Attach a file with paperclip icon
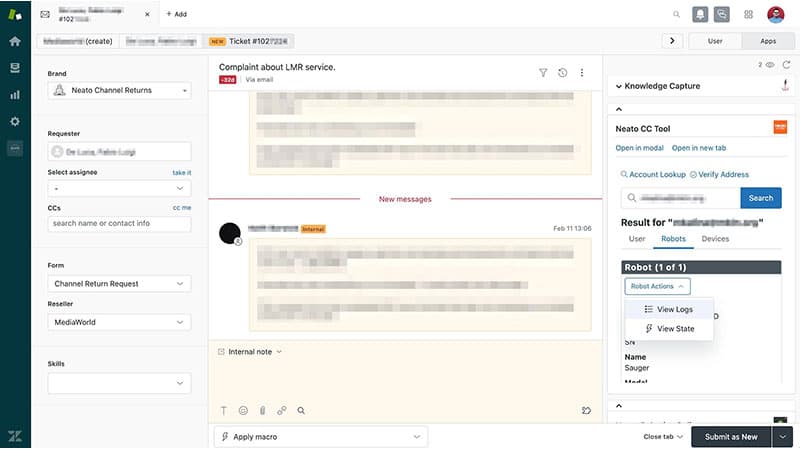The image size is (800, 450). coord(262,411)
